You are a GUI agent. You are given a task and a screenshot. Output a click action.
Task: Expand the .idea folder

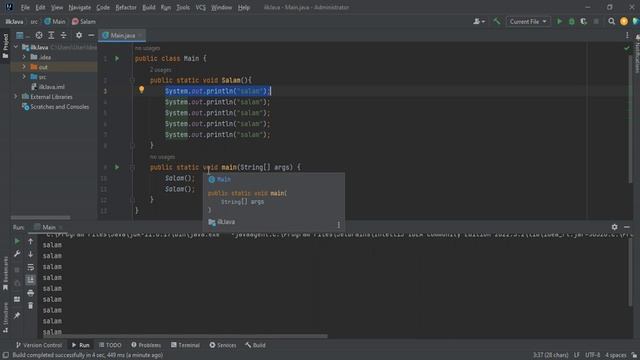[24, 57]
